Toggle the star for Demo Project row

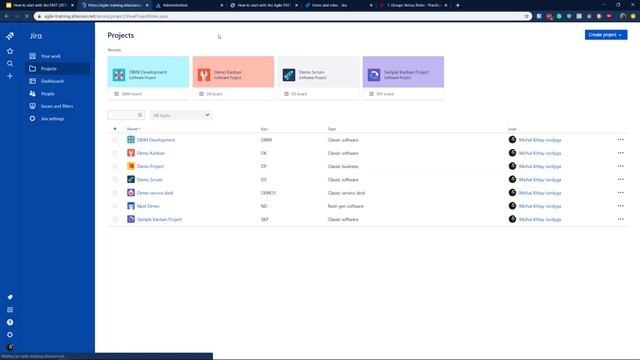(x=115, y=166)
